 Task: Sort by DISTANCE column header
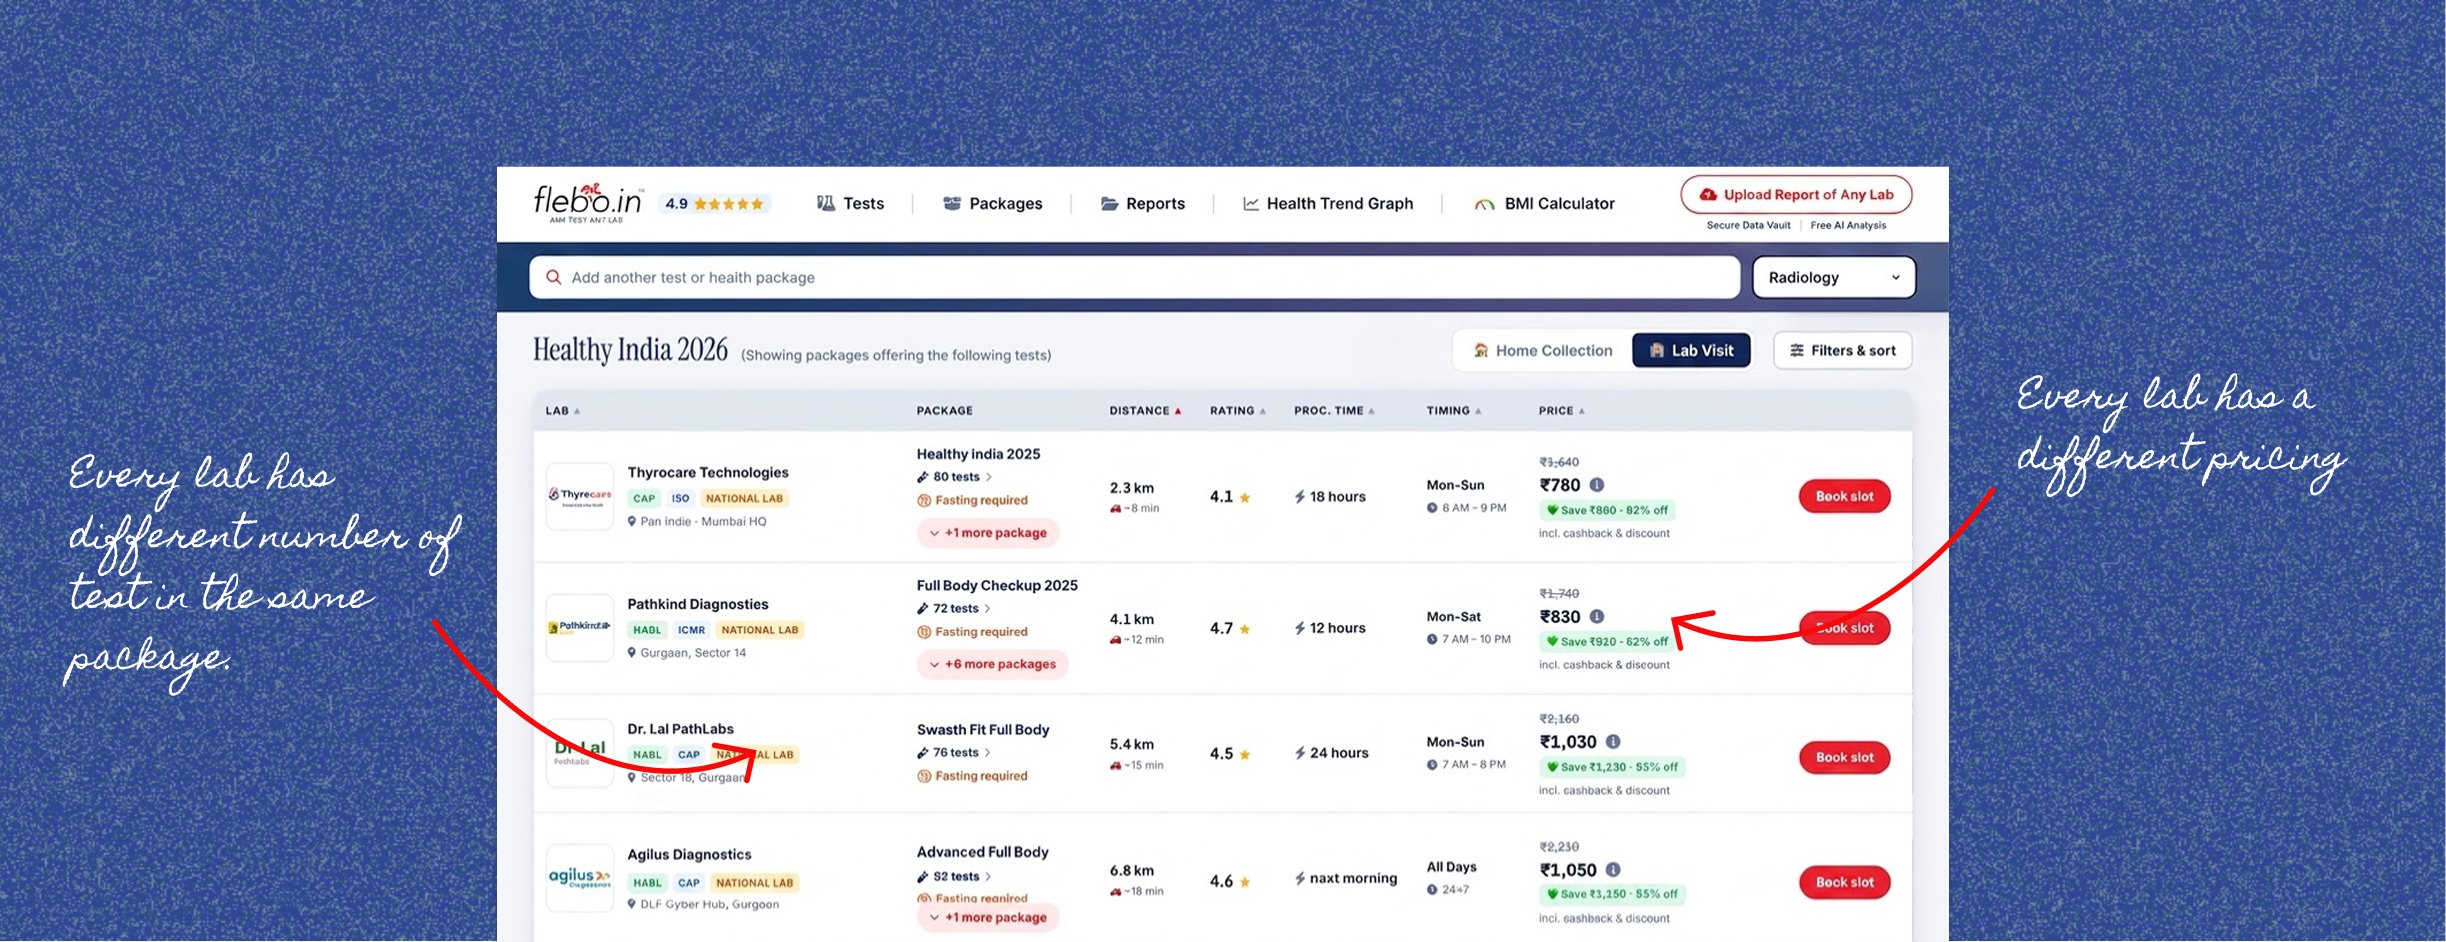1145,411
